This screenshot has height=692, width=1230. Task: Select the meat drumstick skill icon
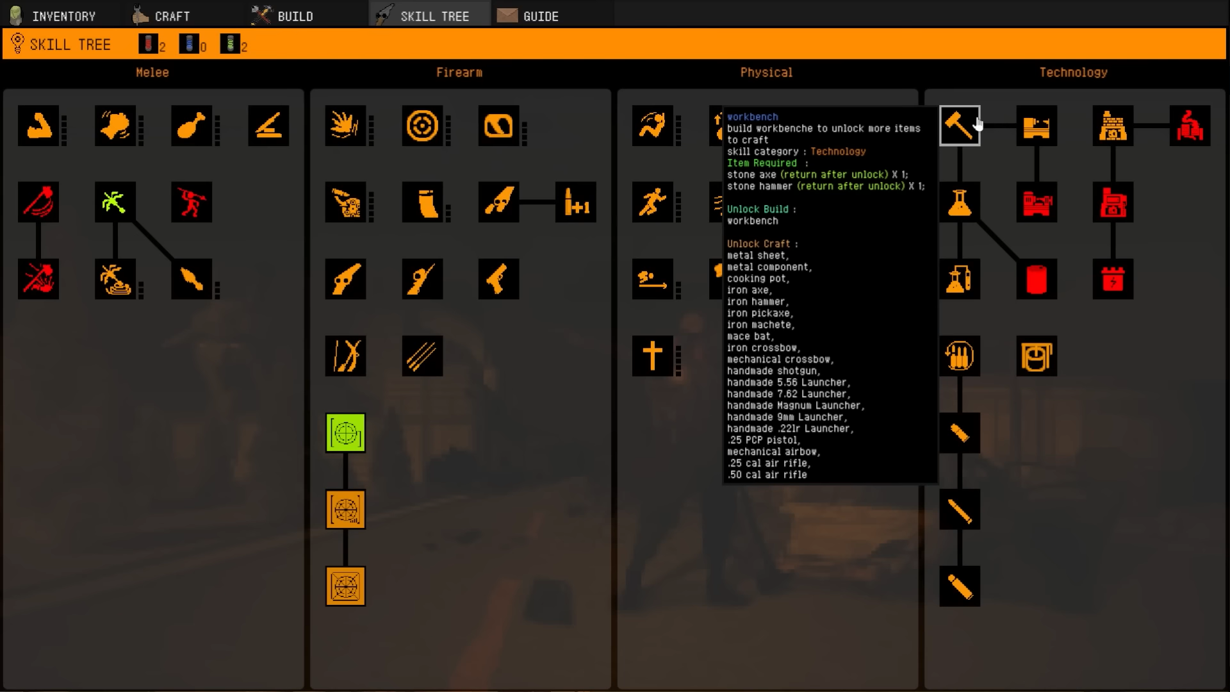click(191, 126)
